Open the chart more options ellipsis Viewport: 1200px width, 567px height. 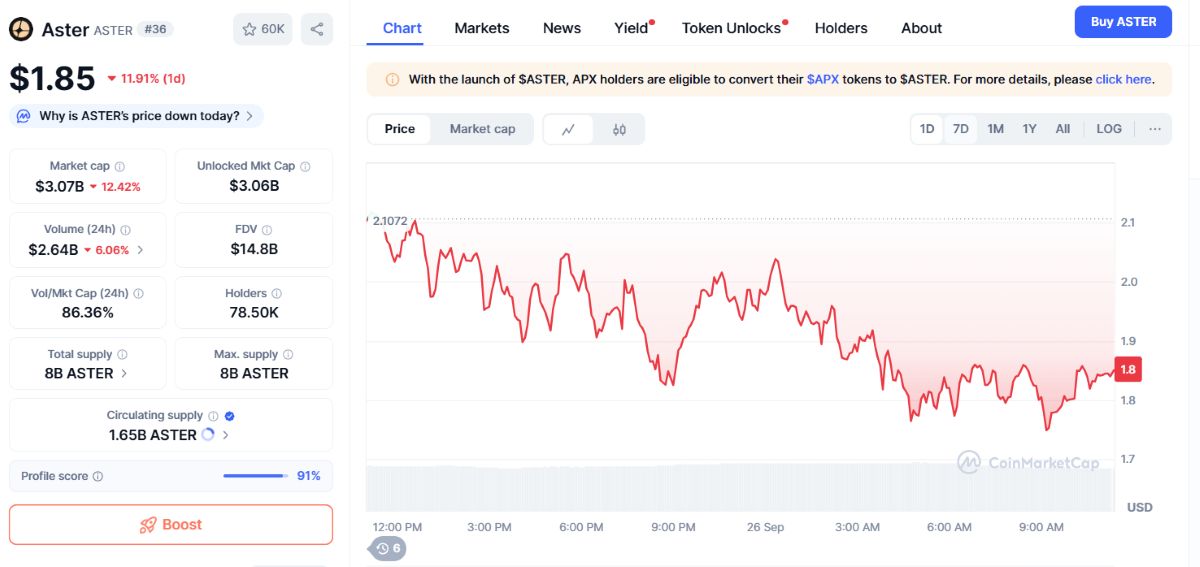pos(1155,129)
